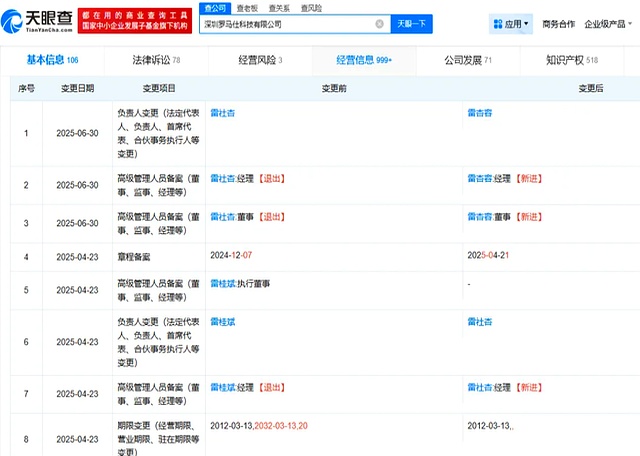The image size is (640, 456).
Task: Click the 负责人变更 item text in row 6
Action: [158, 342]
